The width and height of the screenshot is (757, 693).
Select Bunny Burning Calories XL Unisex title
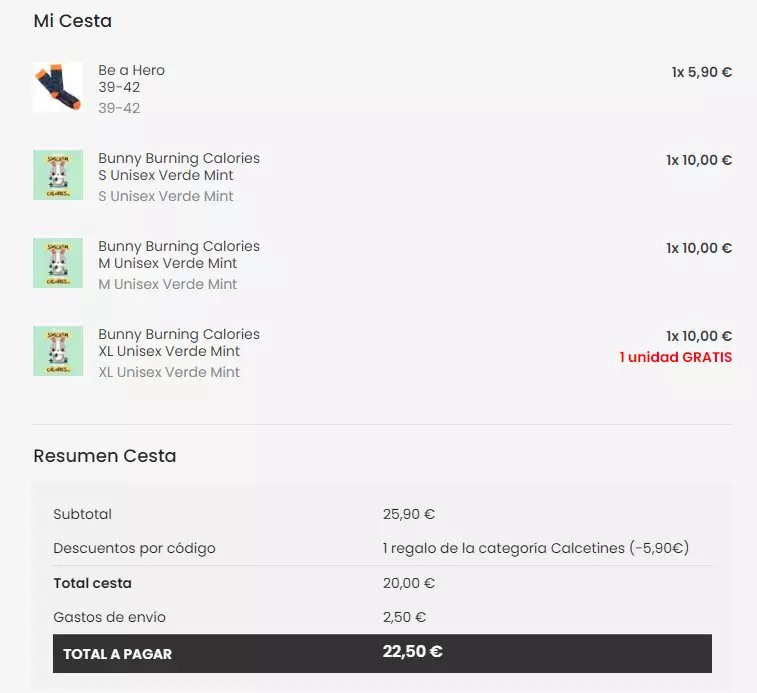(x=179, y=342)
